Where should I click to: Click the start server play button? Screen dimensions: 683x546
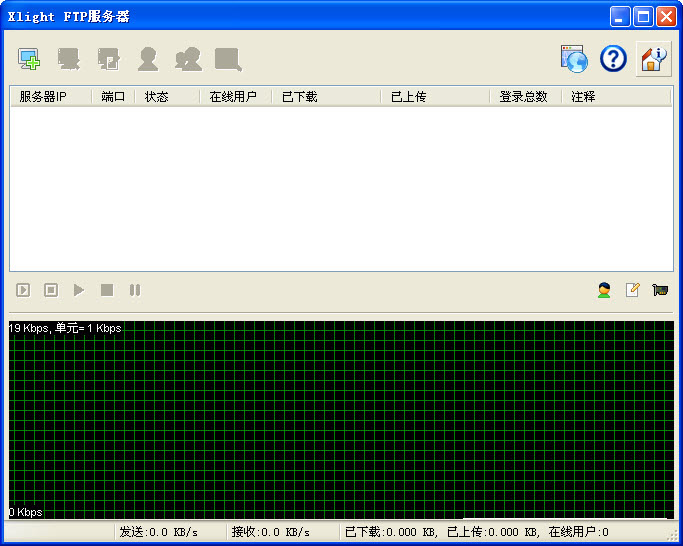pos(79,290)
